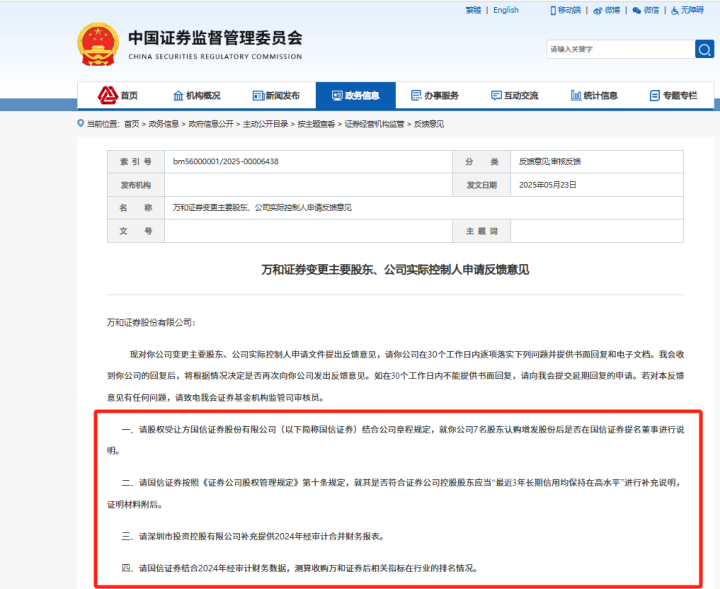The height and width of the screenshot is (589, 720).
Task: Click the mobile phone icon in top bar
Action: tap(553, 11)
